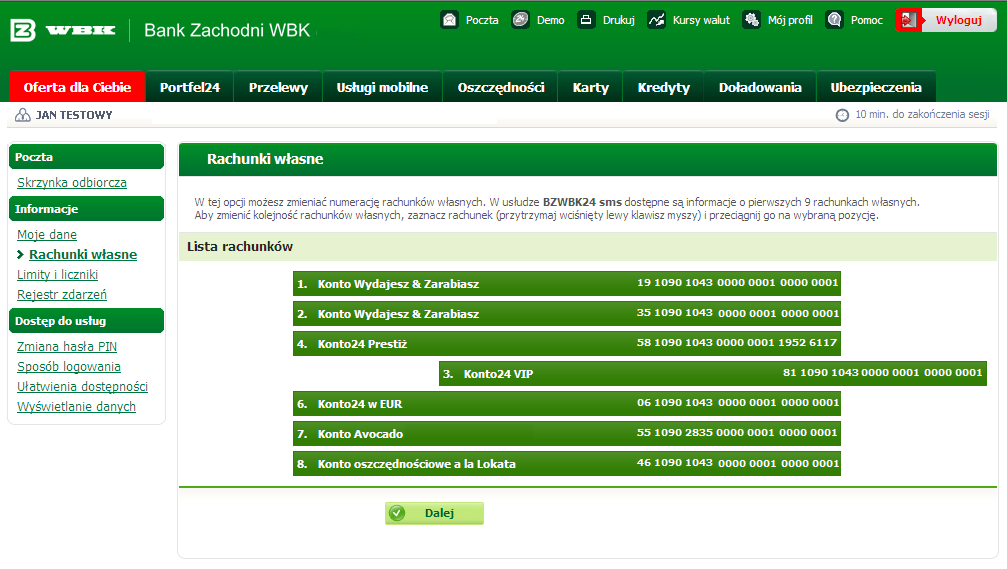Click the green checkmark on Dalej
The height and width of the screenshot is (569, 1007).
pyautogui.click(x=398, y=513)
